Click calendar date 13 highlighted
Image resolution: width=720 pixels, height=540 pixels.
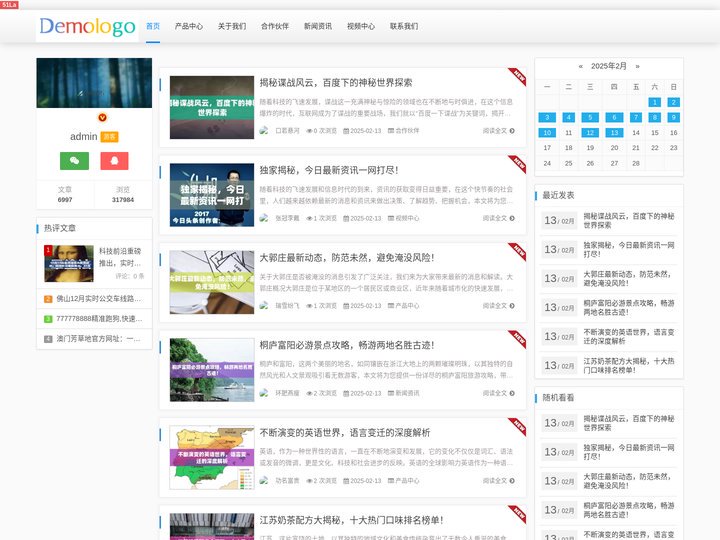click(x=614, y=133)
